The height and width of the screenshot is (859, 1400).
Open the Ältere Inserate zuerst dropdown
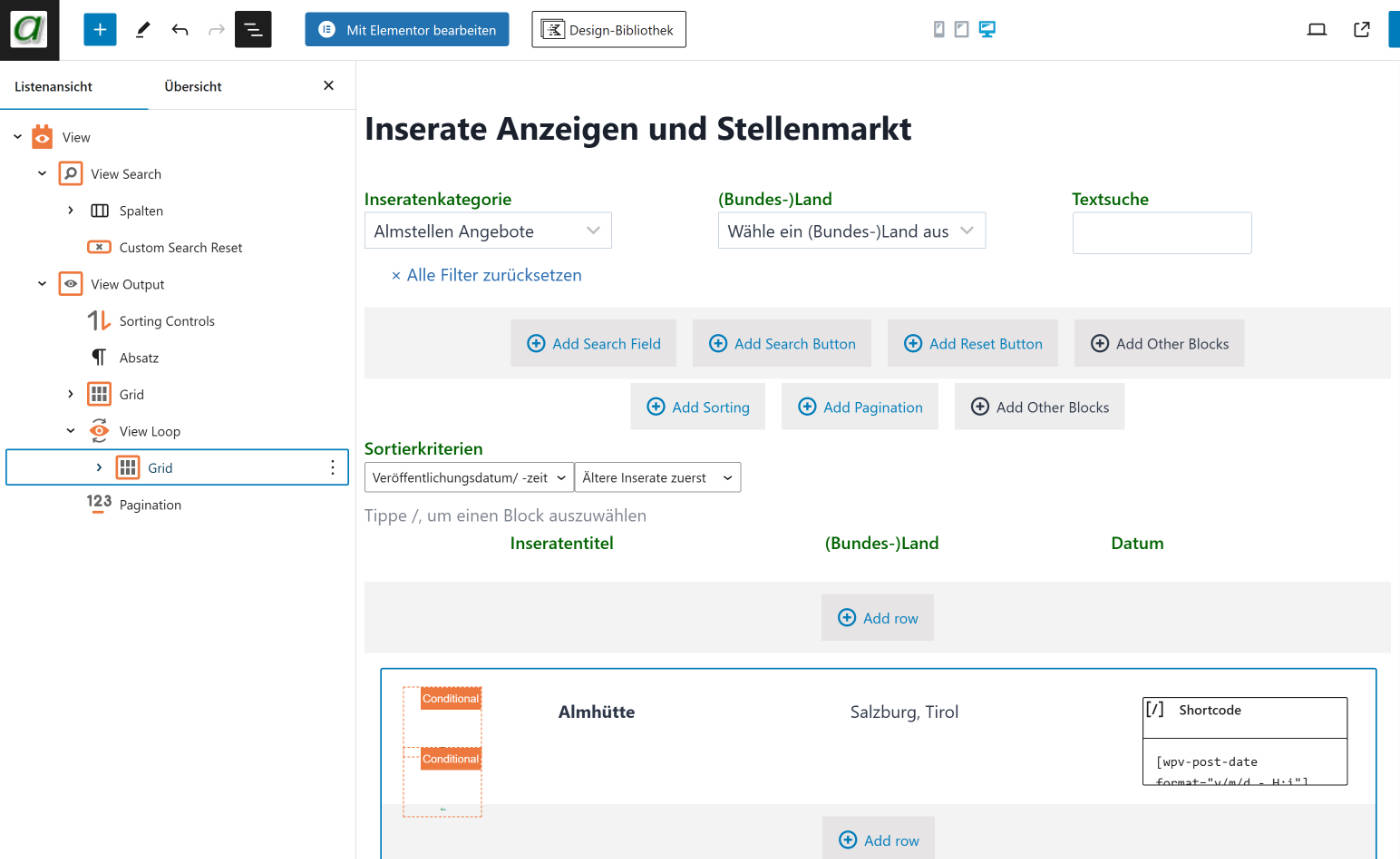(658, 478)
